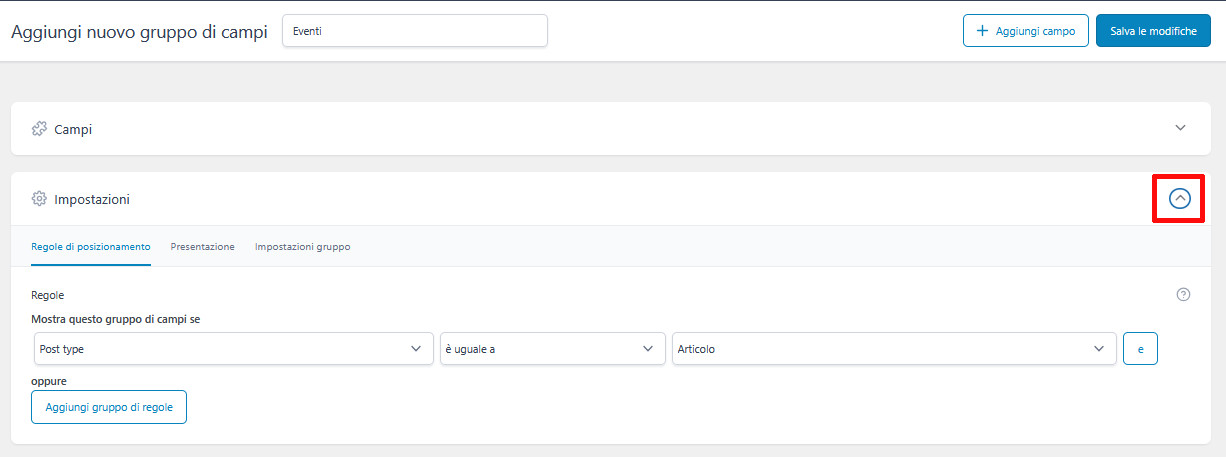Open the Post type dropdown
This screenshot has height=457, width=1226.
coord(232,349)
